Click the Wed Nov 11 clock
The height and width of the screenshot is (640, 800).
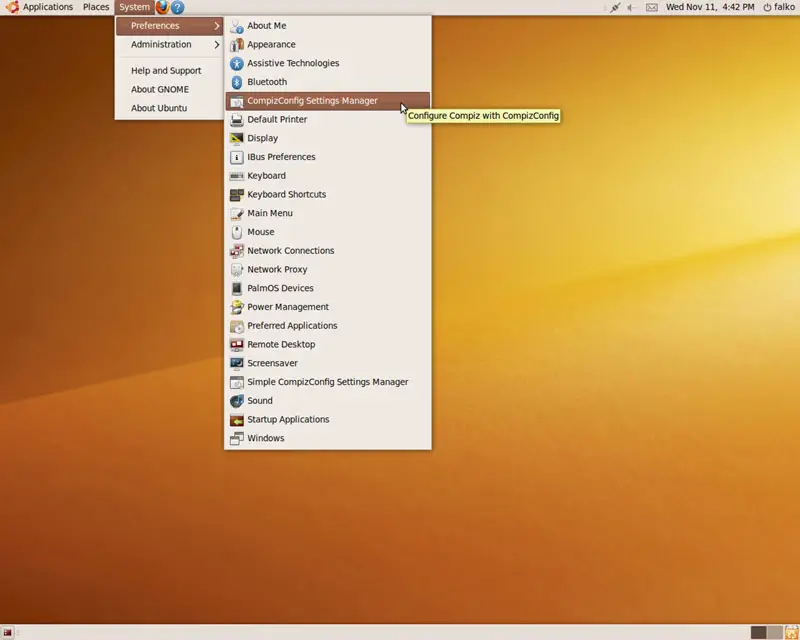click(x=710, y=7)
